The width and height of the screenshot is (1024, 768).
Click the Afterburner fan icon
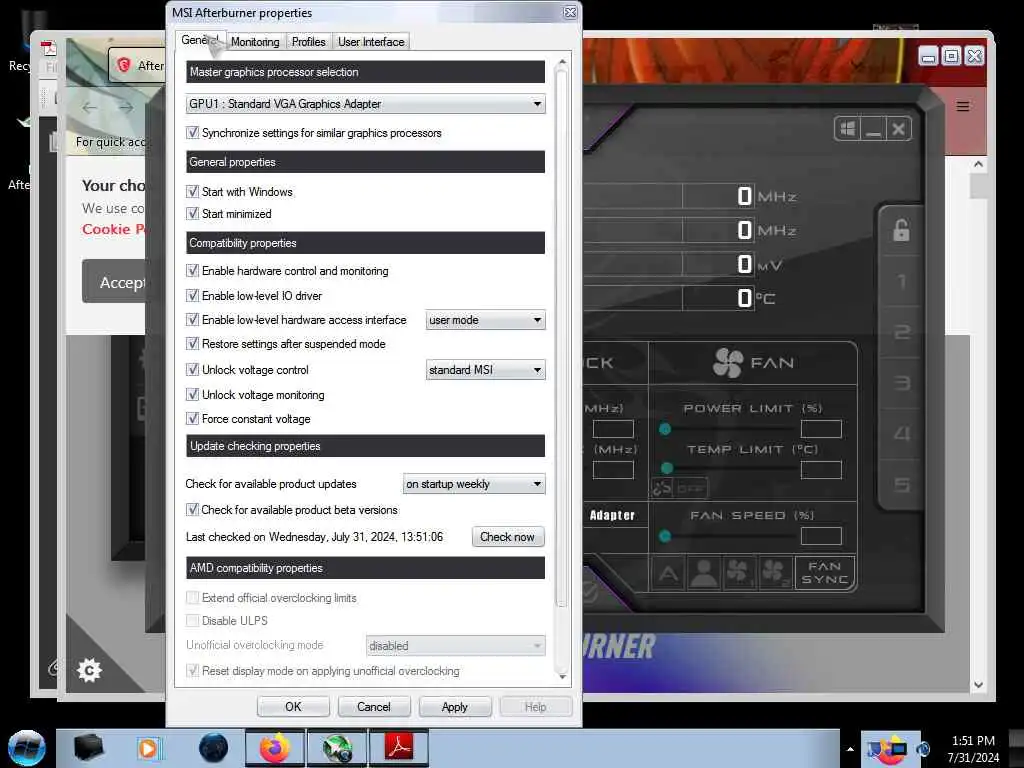(728, 362)
